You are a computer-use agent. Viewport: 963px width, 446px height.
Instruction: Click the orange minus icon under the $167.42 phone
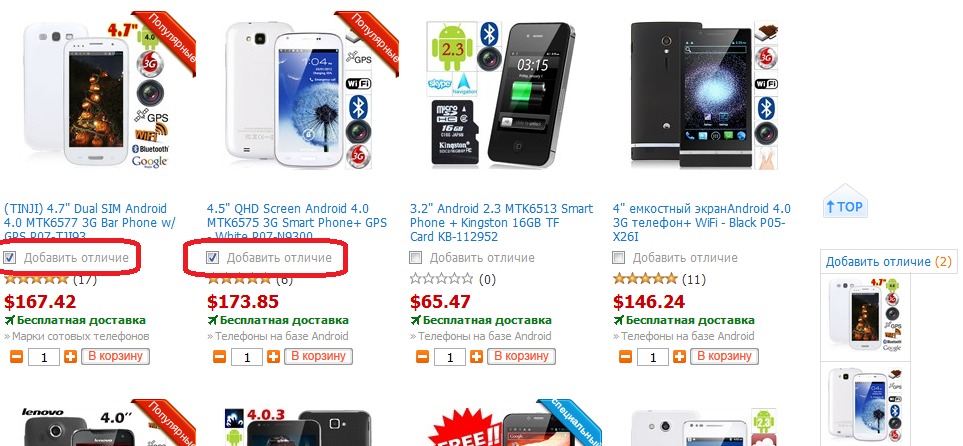click(x=16, y=356)
